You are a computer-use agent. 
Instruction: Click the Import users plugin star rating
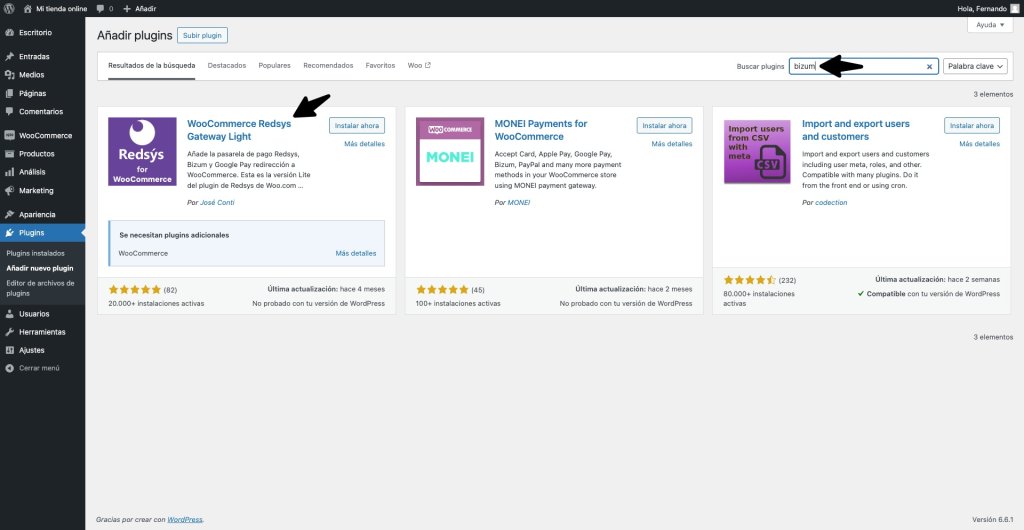(750, 280)
